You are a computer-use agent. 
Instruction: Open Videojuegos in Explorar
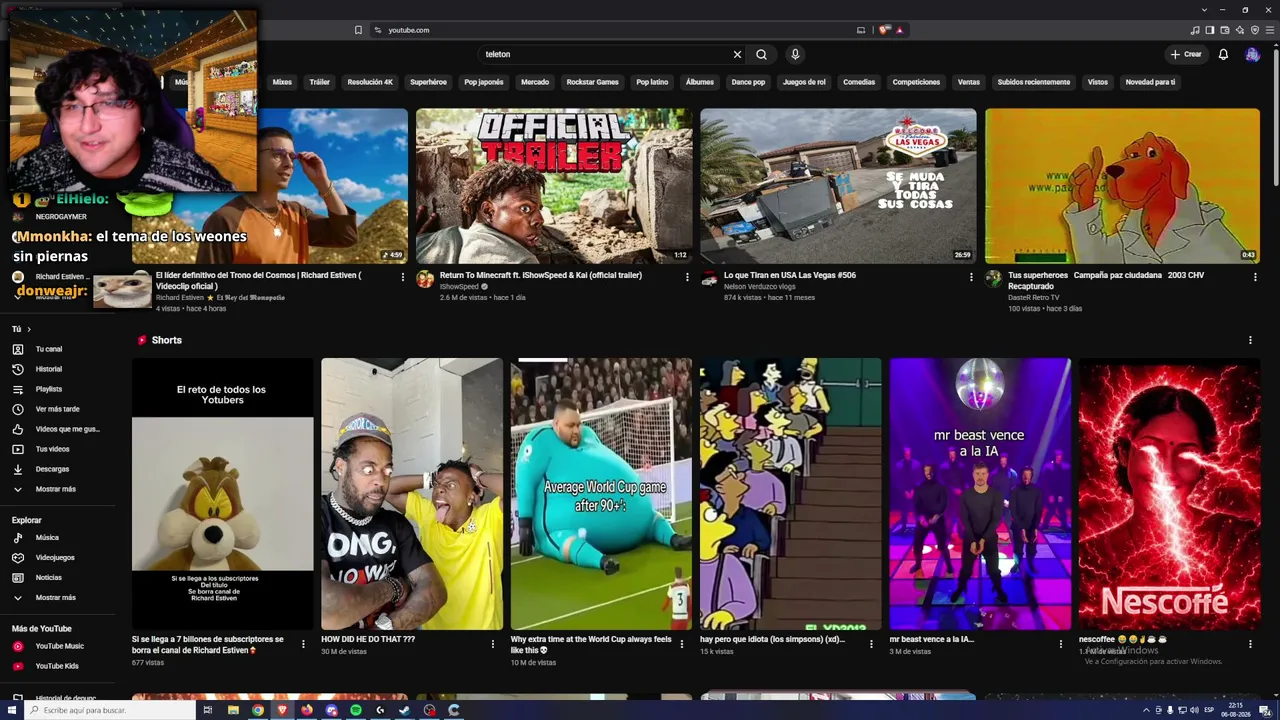point(57,558)
